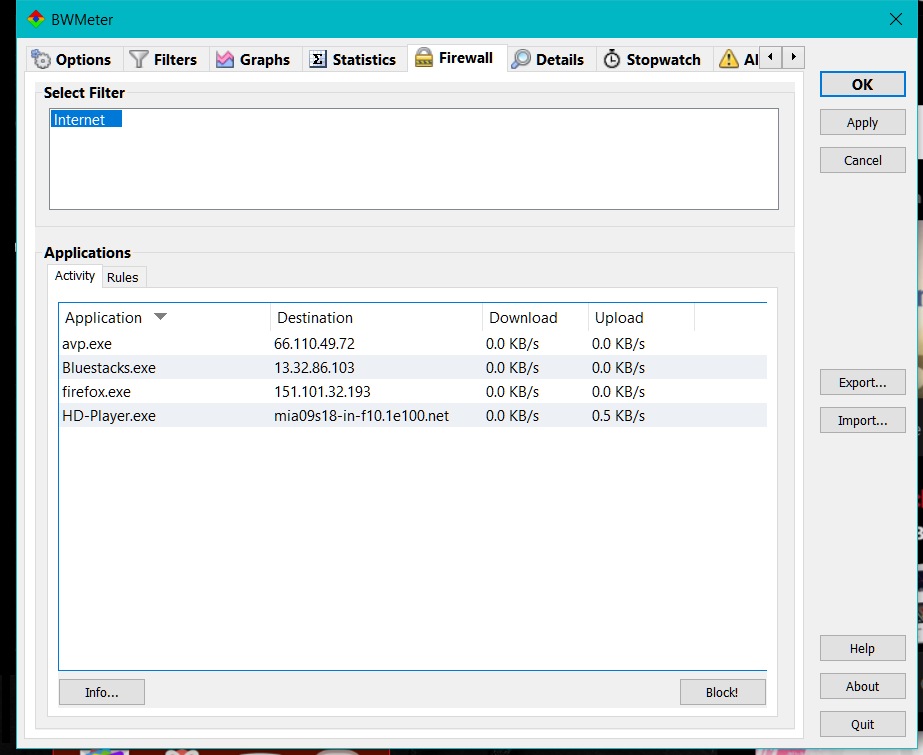Toggle sort arrow on Application column
The width and height of the screenshot is (923, 755).
pyautogui.click(x=160, y=317)
